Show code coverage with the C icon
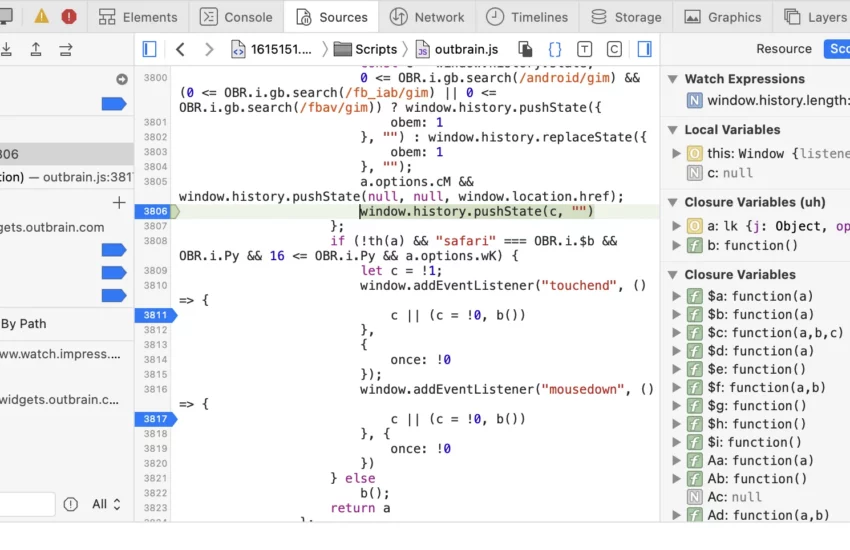Viewport: 850px width, 550px height. pyautogui.click(x=614, y=49)
